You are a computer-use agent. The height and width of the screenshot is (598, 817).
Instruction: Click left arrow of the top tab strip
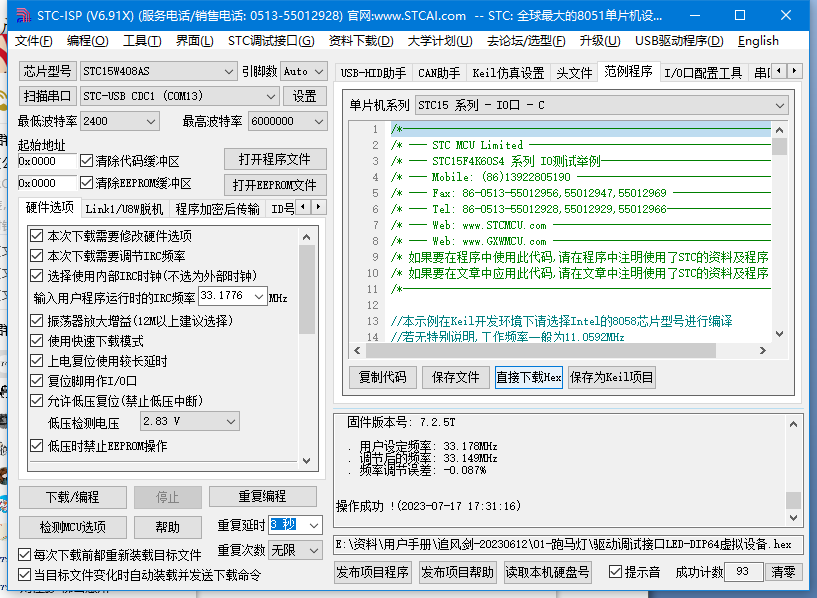[779, 70]
